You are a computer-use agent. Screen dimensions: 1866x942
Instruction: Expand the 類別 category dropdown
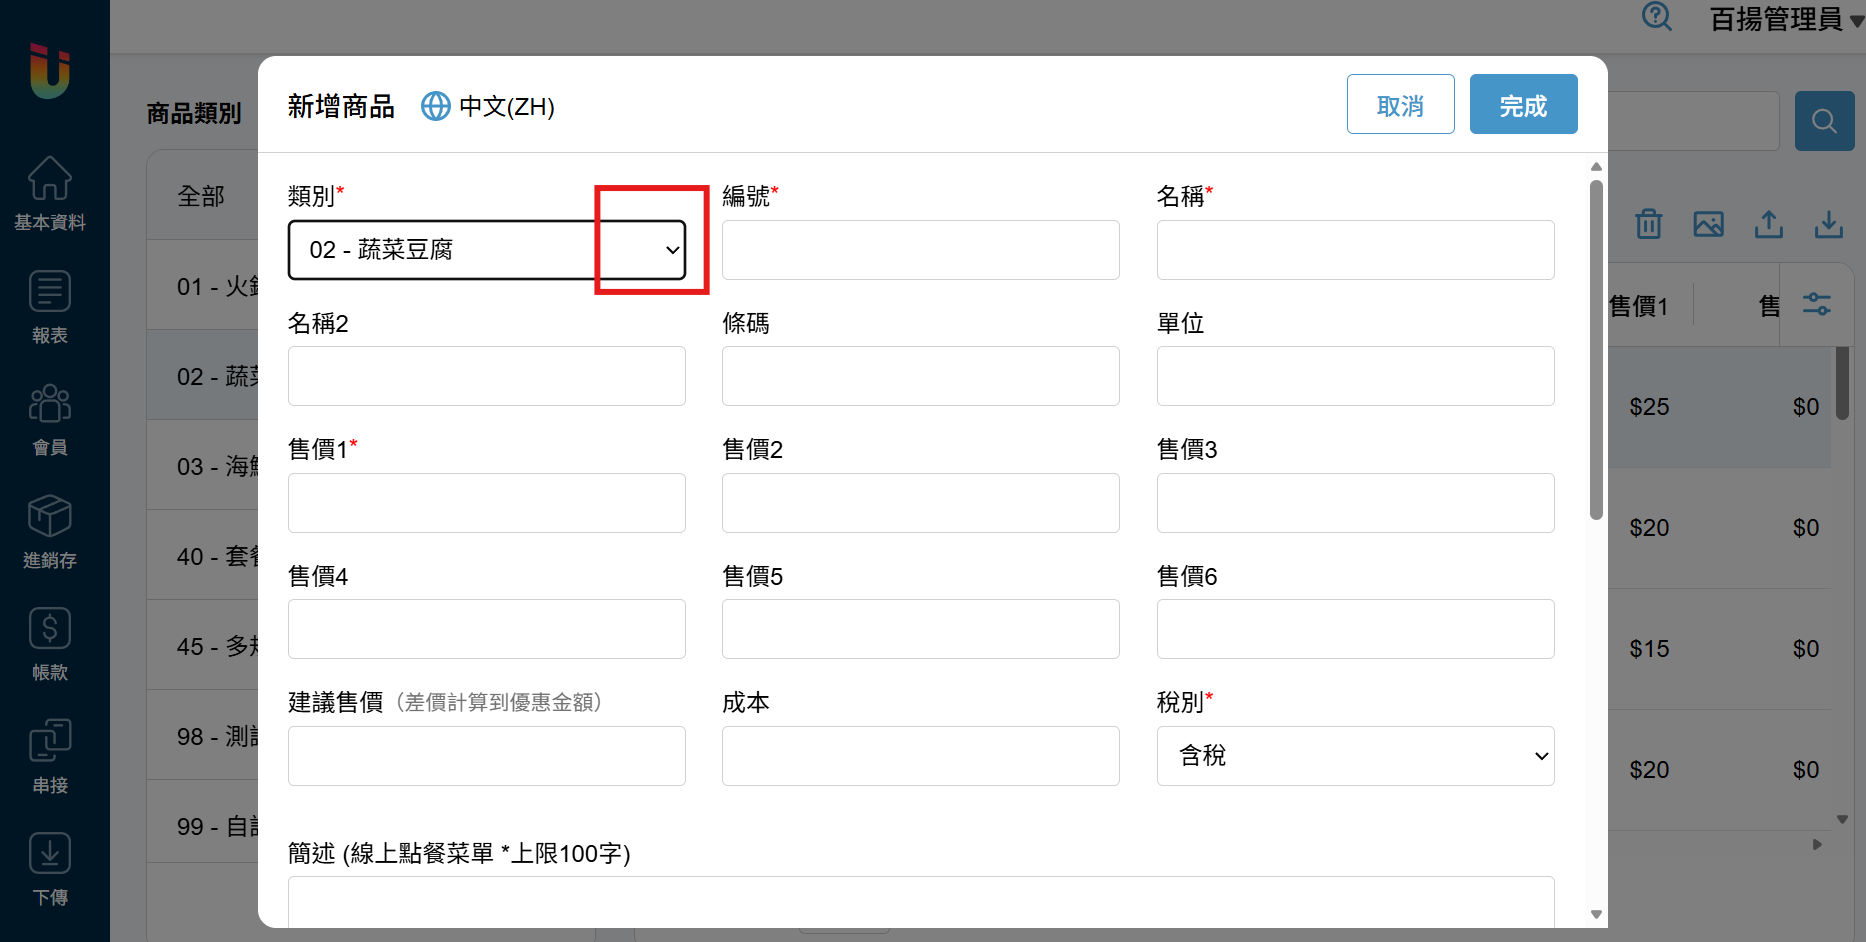[672, 250]
